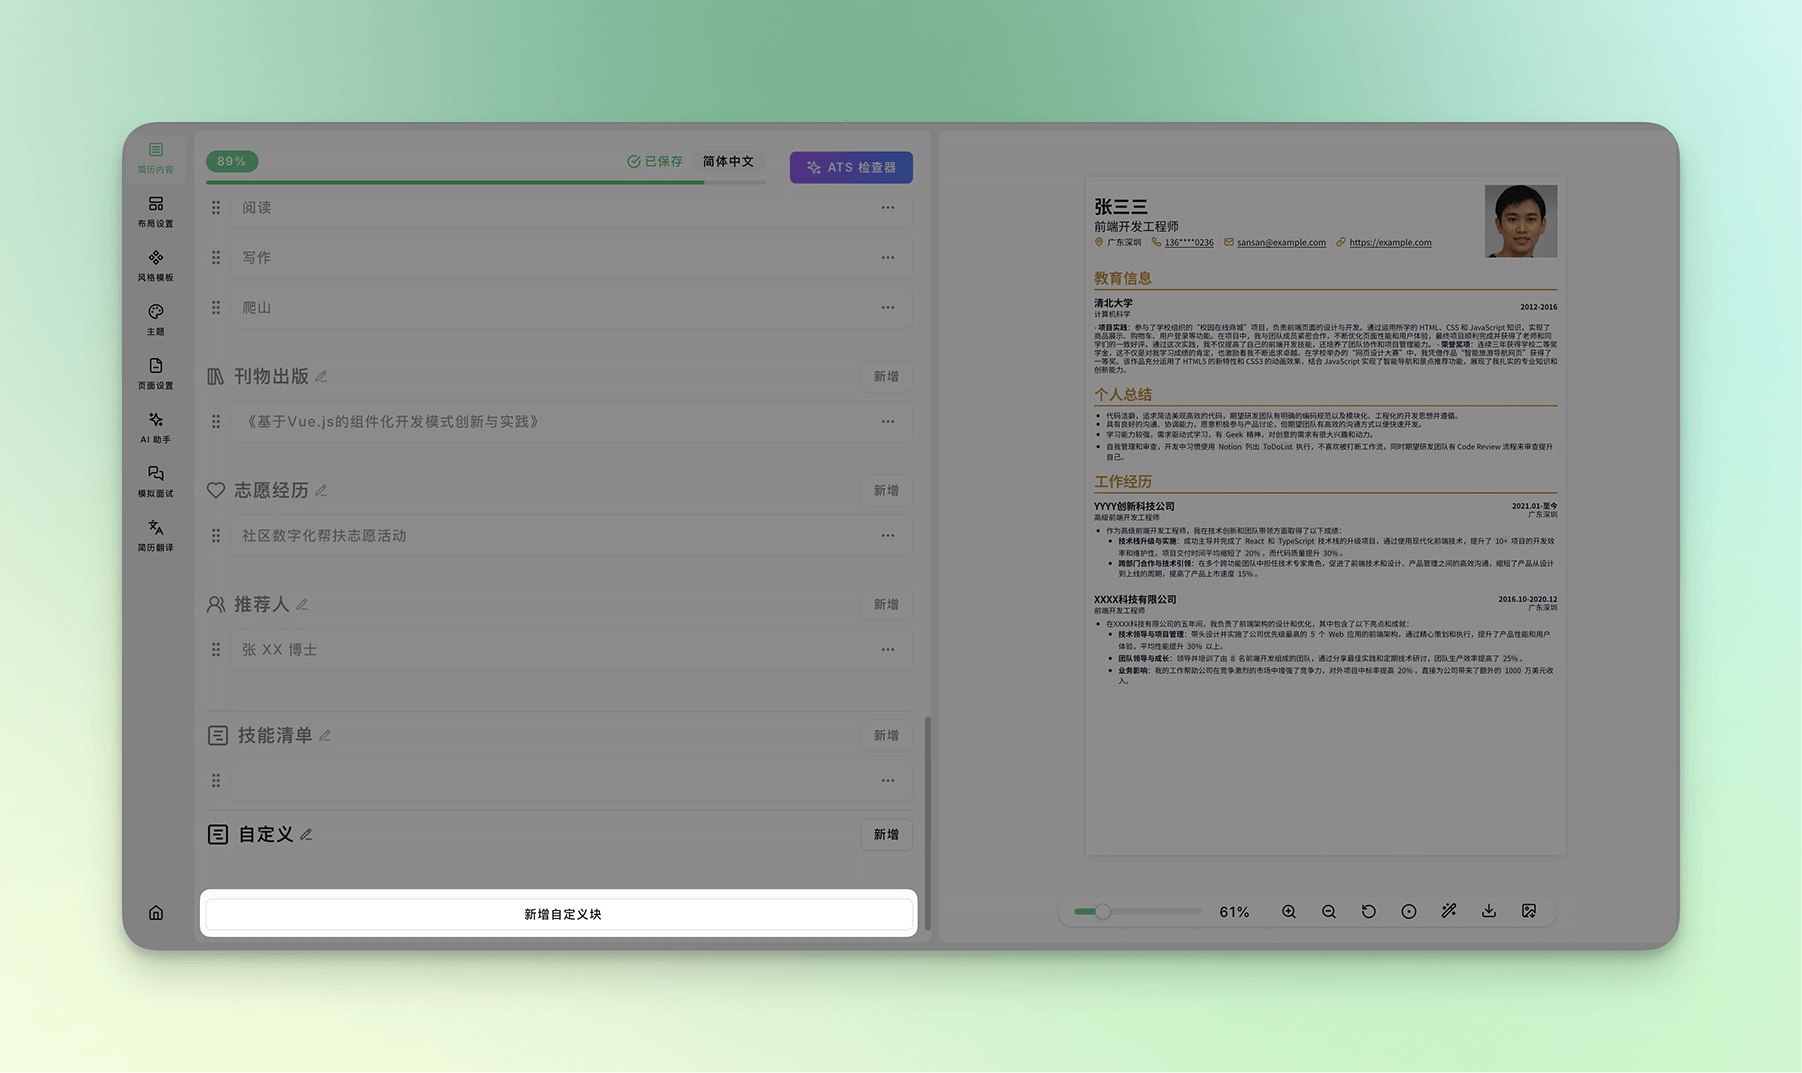Viewport: 1802px width, 1073px height.
Task: Open the more menu for 写作
Action: coord(888,257)
